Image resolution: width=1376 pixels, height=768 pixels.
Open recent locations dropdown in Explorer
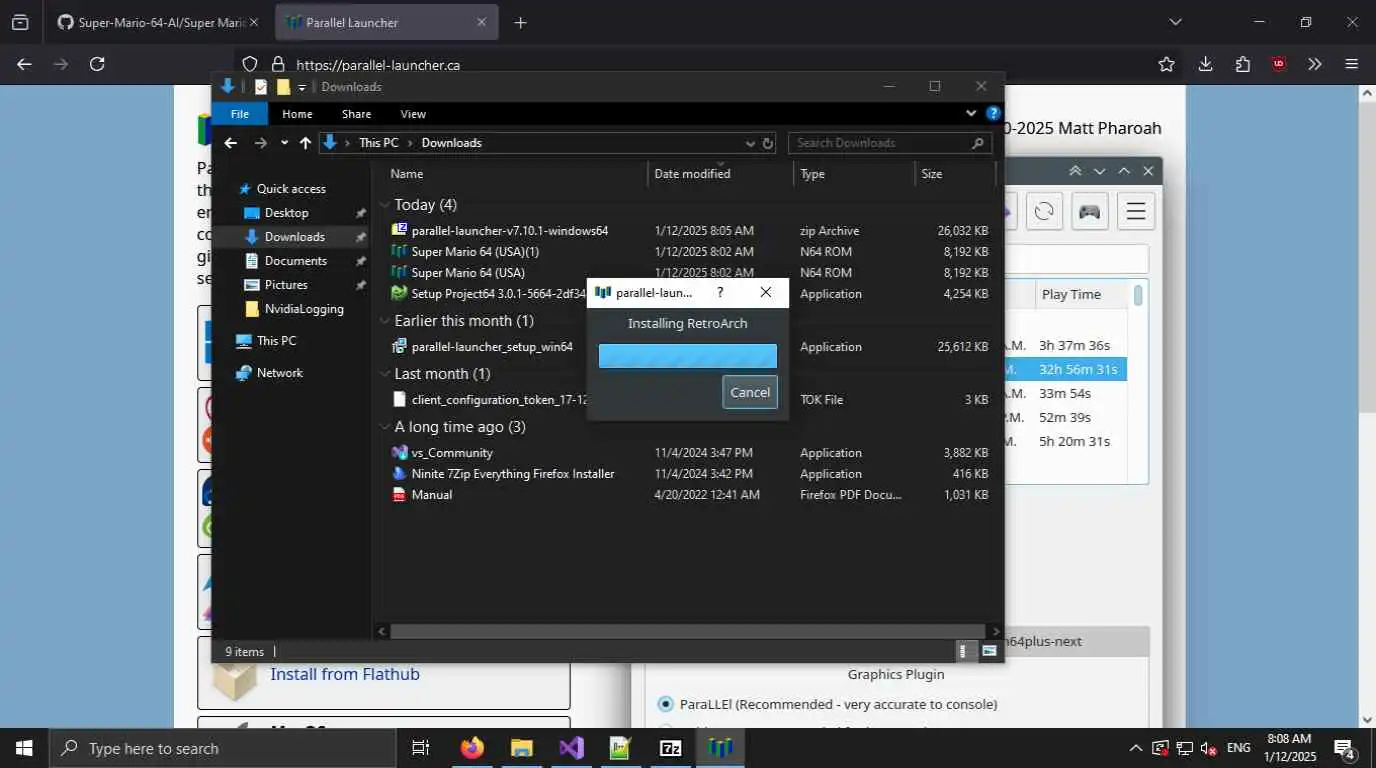tap(284, 143)
